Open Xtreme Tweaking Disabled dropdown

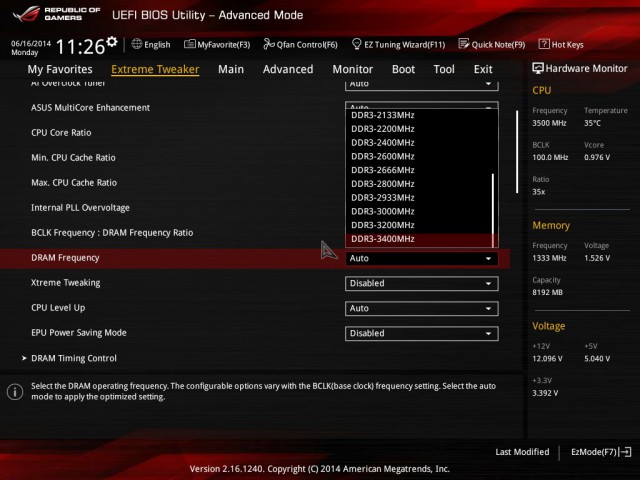(422, 283)
